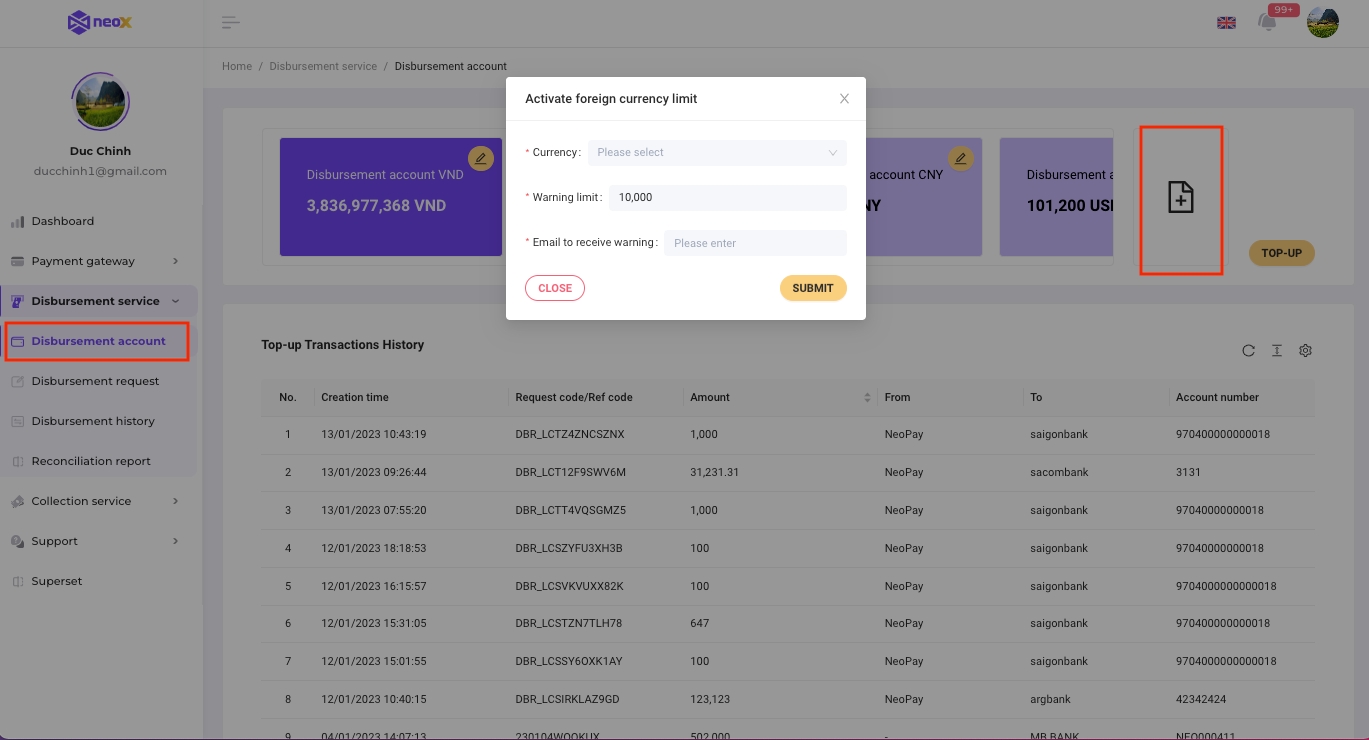
Task: Open Disbursement request in sidebar
Action: [x=95, y=381]
